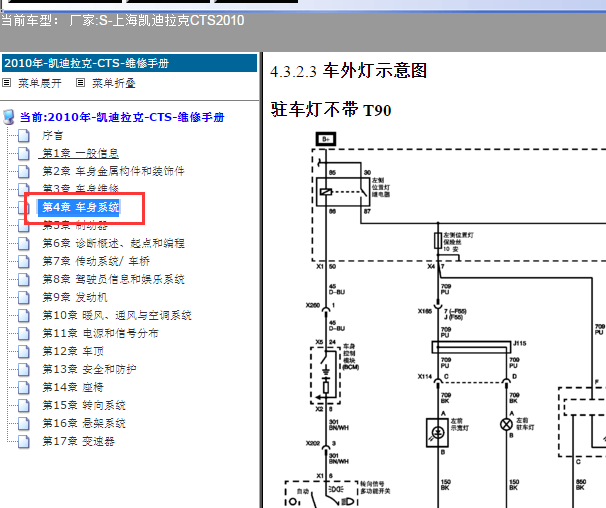Click the 车身控制模块 (BCM) box
The width and height of the screenshot is (606, 508).
click(x=325, y=375)
